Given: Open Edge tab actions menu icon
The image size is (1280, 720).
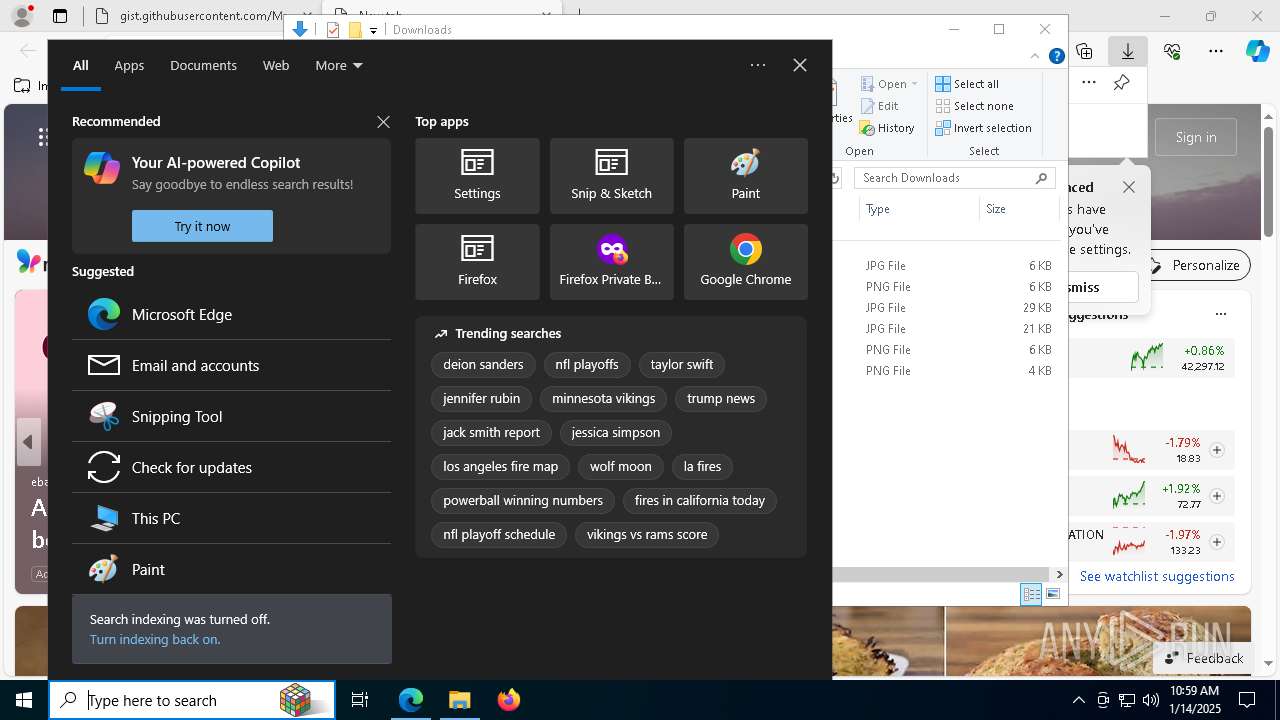Looking at the screenshot, I should coord(60,16).
